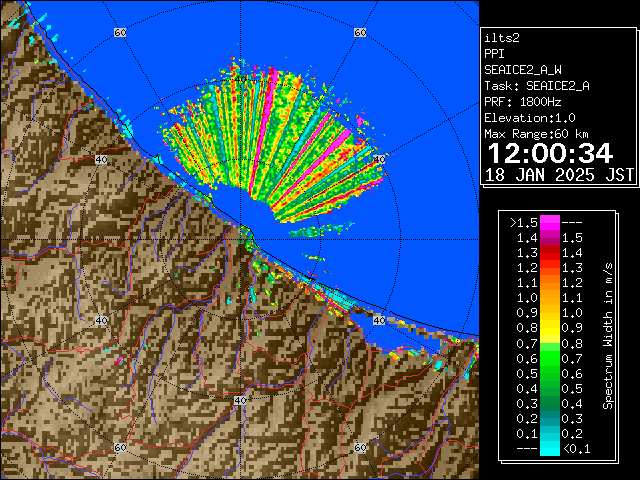Click the 12:00:34 timestamp

point(550,154)
